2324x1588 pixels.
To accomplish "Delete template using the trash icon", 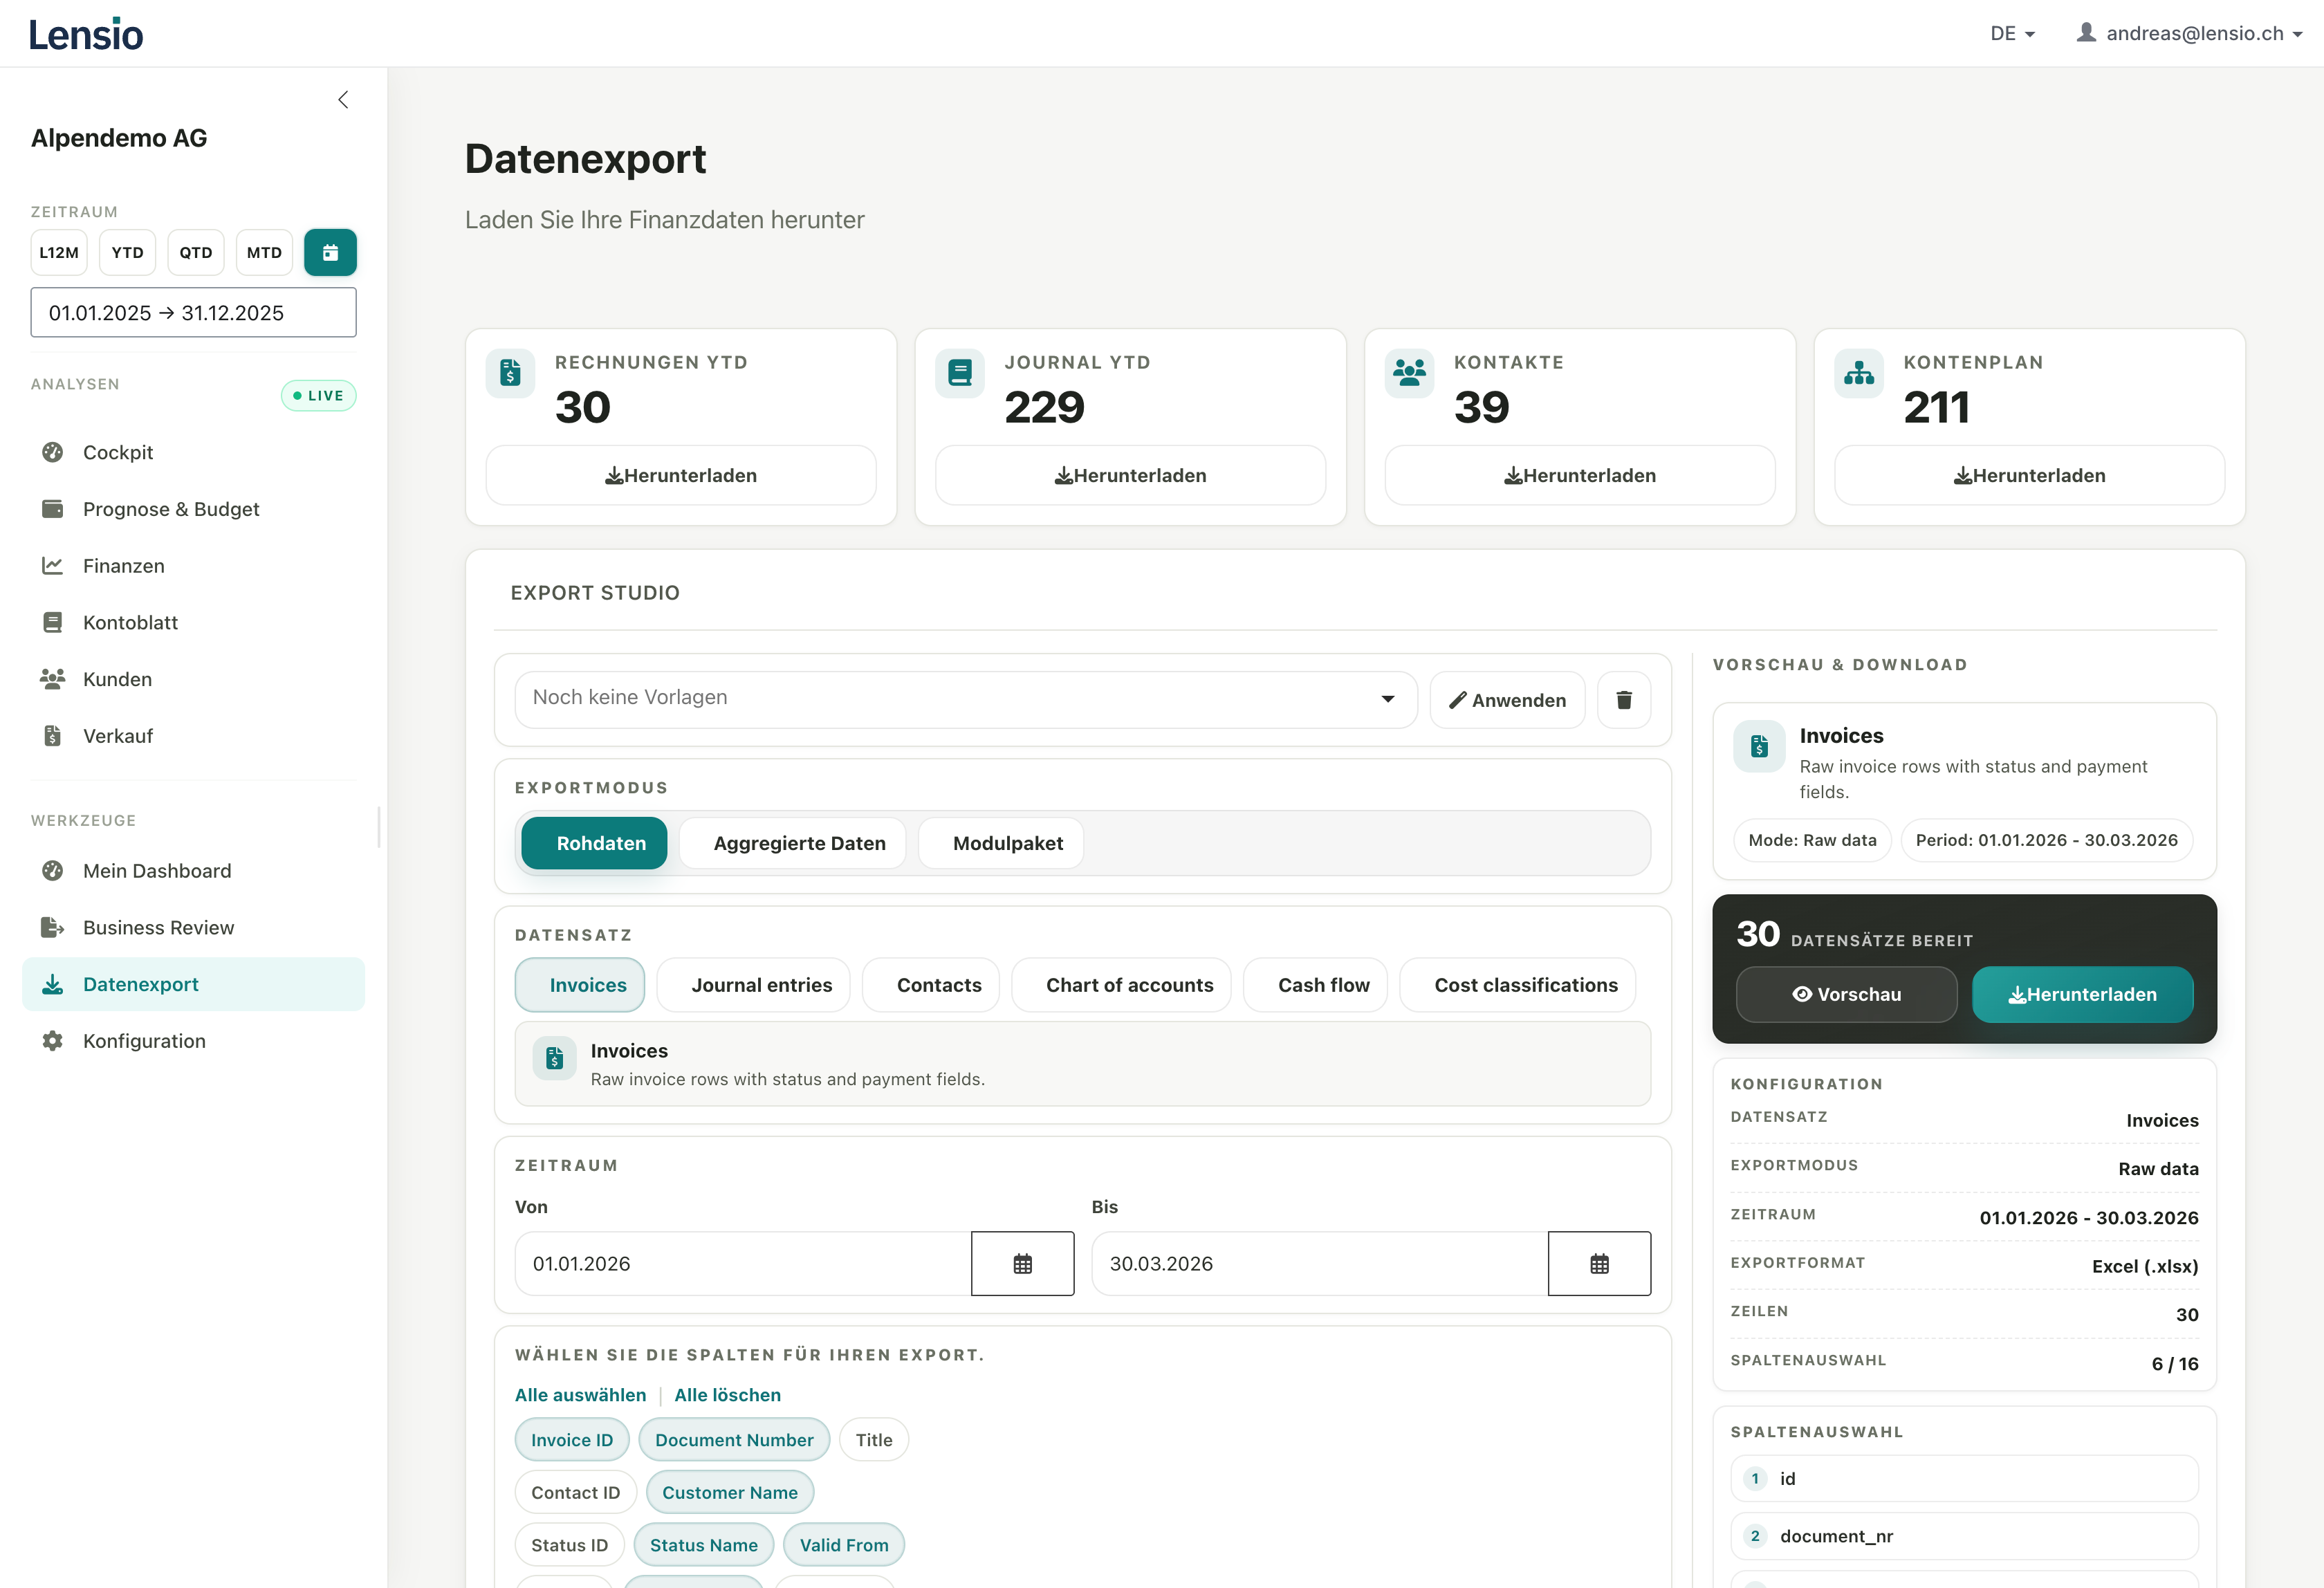I will coord(1623,700).
